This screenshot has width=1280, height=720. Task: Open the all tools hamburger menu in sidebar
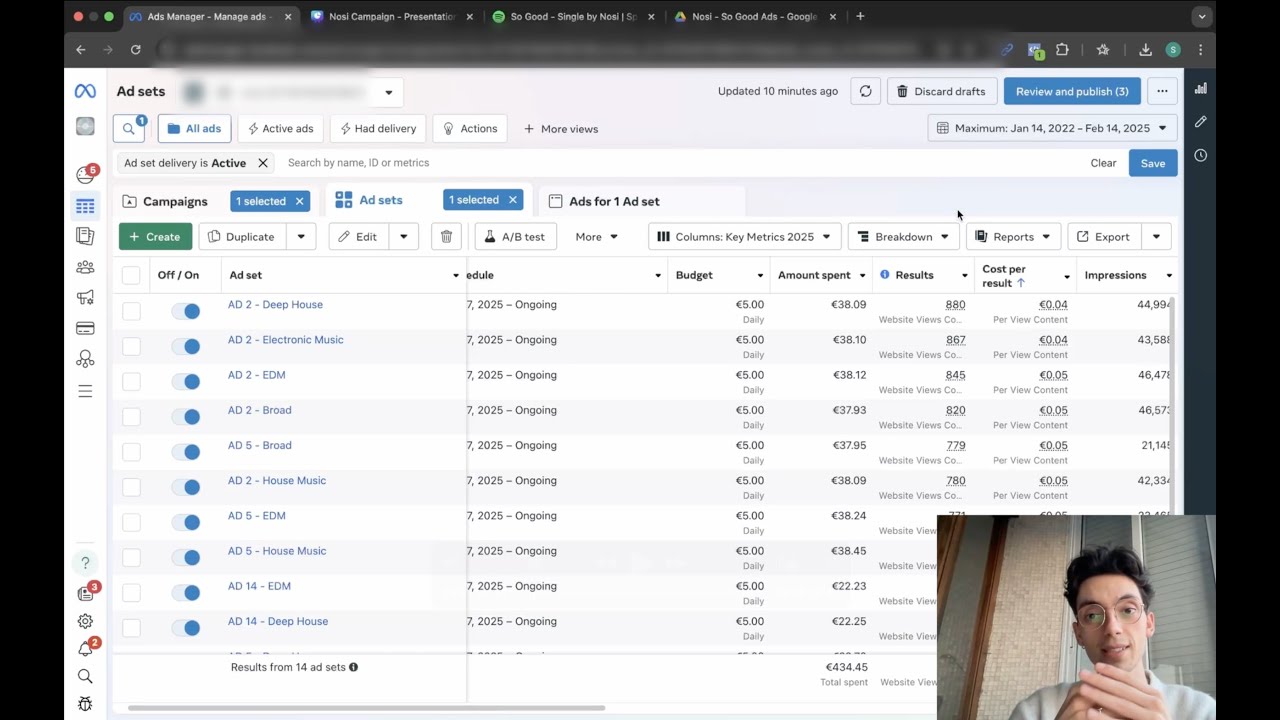pos(85,391)
